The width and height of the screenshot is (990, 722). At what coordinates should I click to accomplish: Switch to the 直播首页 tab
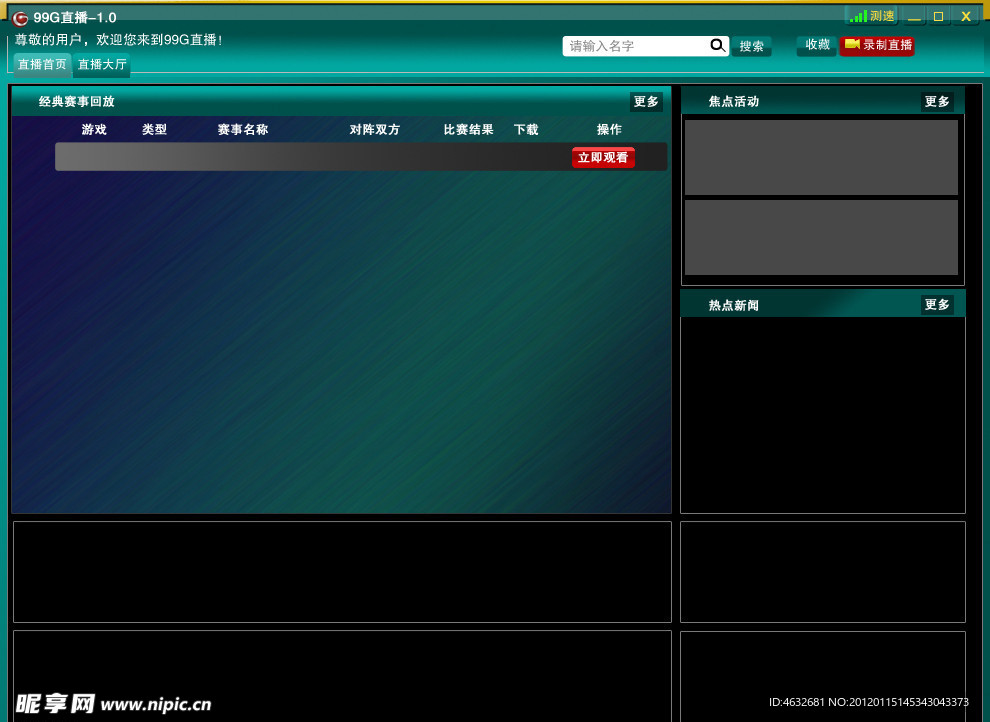(42, 65)
